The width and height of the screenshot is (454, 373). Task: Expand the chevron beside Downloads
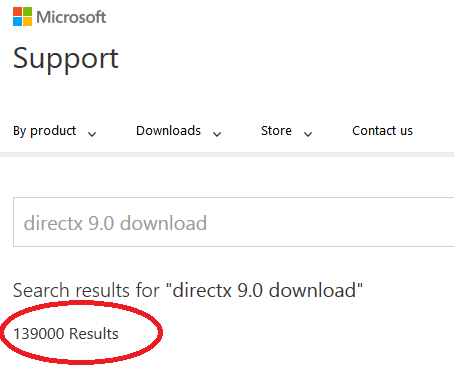pos(217,134)
